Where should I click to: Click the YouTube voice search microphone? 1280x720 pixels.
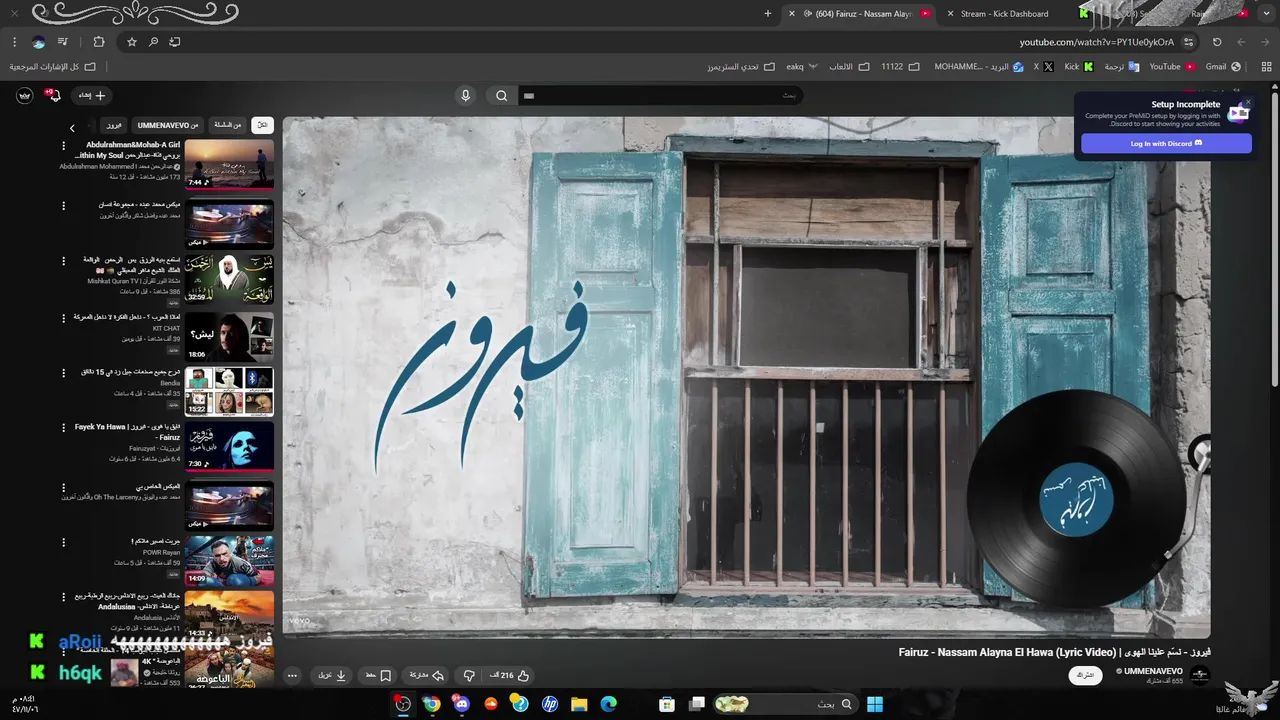click(x=465, y=96)
